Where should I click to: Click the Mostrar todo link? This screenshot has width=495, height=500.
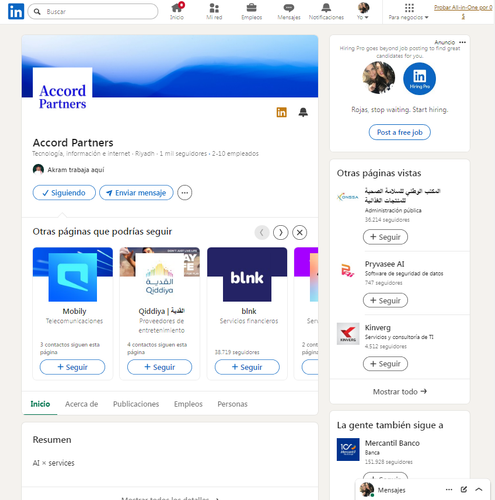[x=400, y=392]
